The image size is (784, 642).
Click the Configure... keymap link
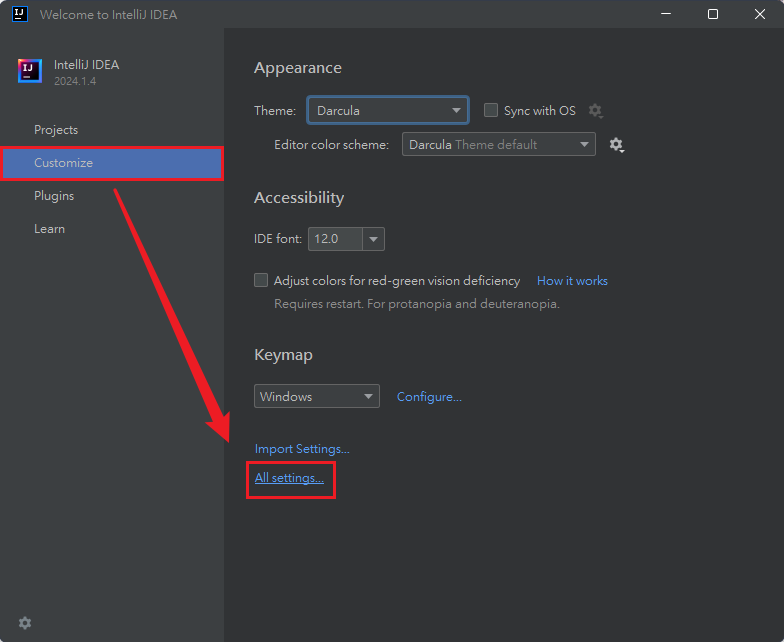(x=429, y=397)
